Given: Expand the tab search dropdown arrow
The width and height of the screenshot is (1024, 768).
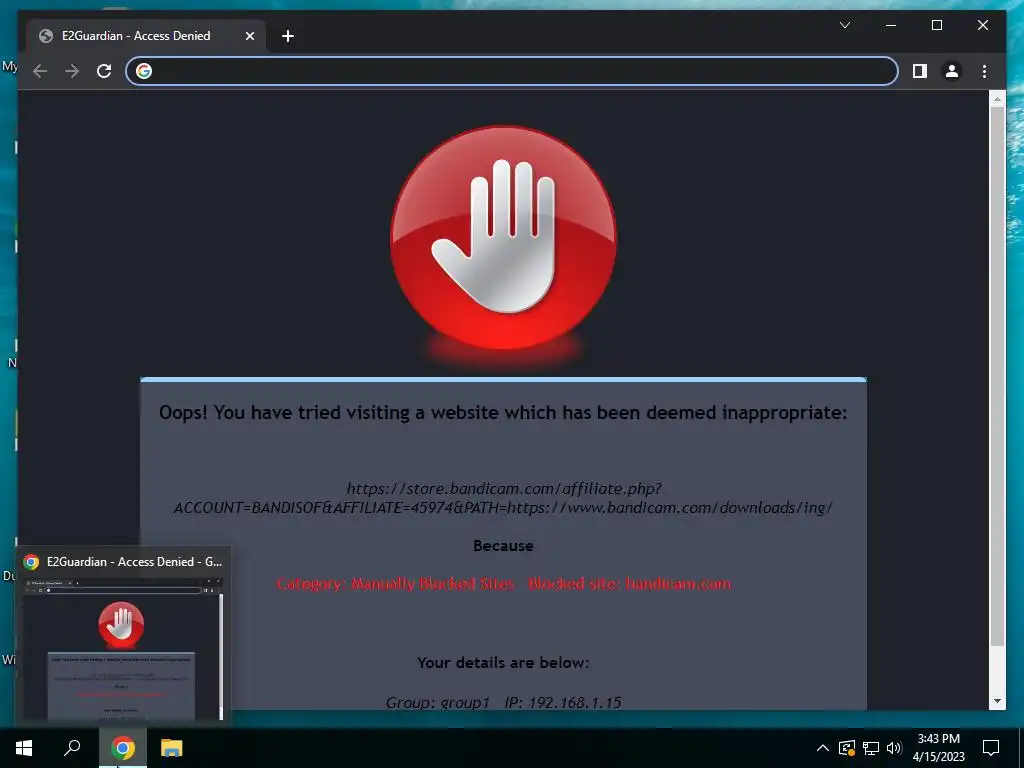Looking at the screenshot, I should tap(845, 25).
